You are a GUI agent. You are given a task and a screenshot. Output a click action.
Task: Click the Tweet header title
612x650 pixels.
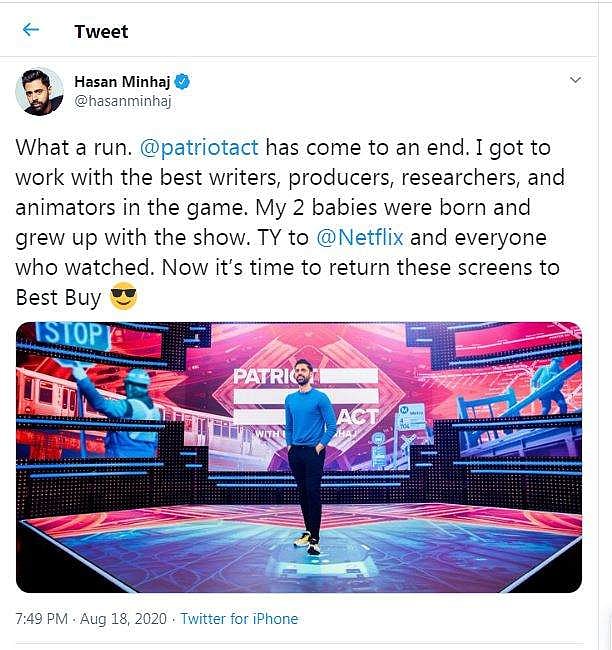pos(101,31)
